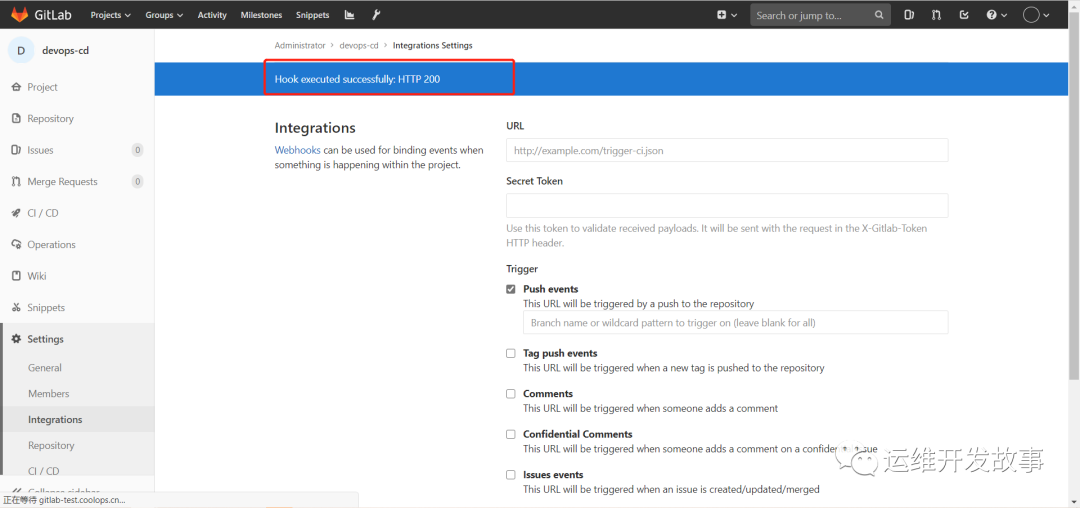The image size is (1080, 508).
Task: Open the Admin Area wrench icon
Action: click(x=376, y=14)
